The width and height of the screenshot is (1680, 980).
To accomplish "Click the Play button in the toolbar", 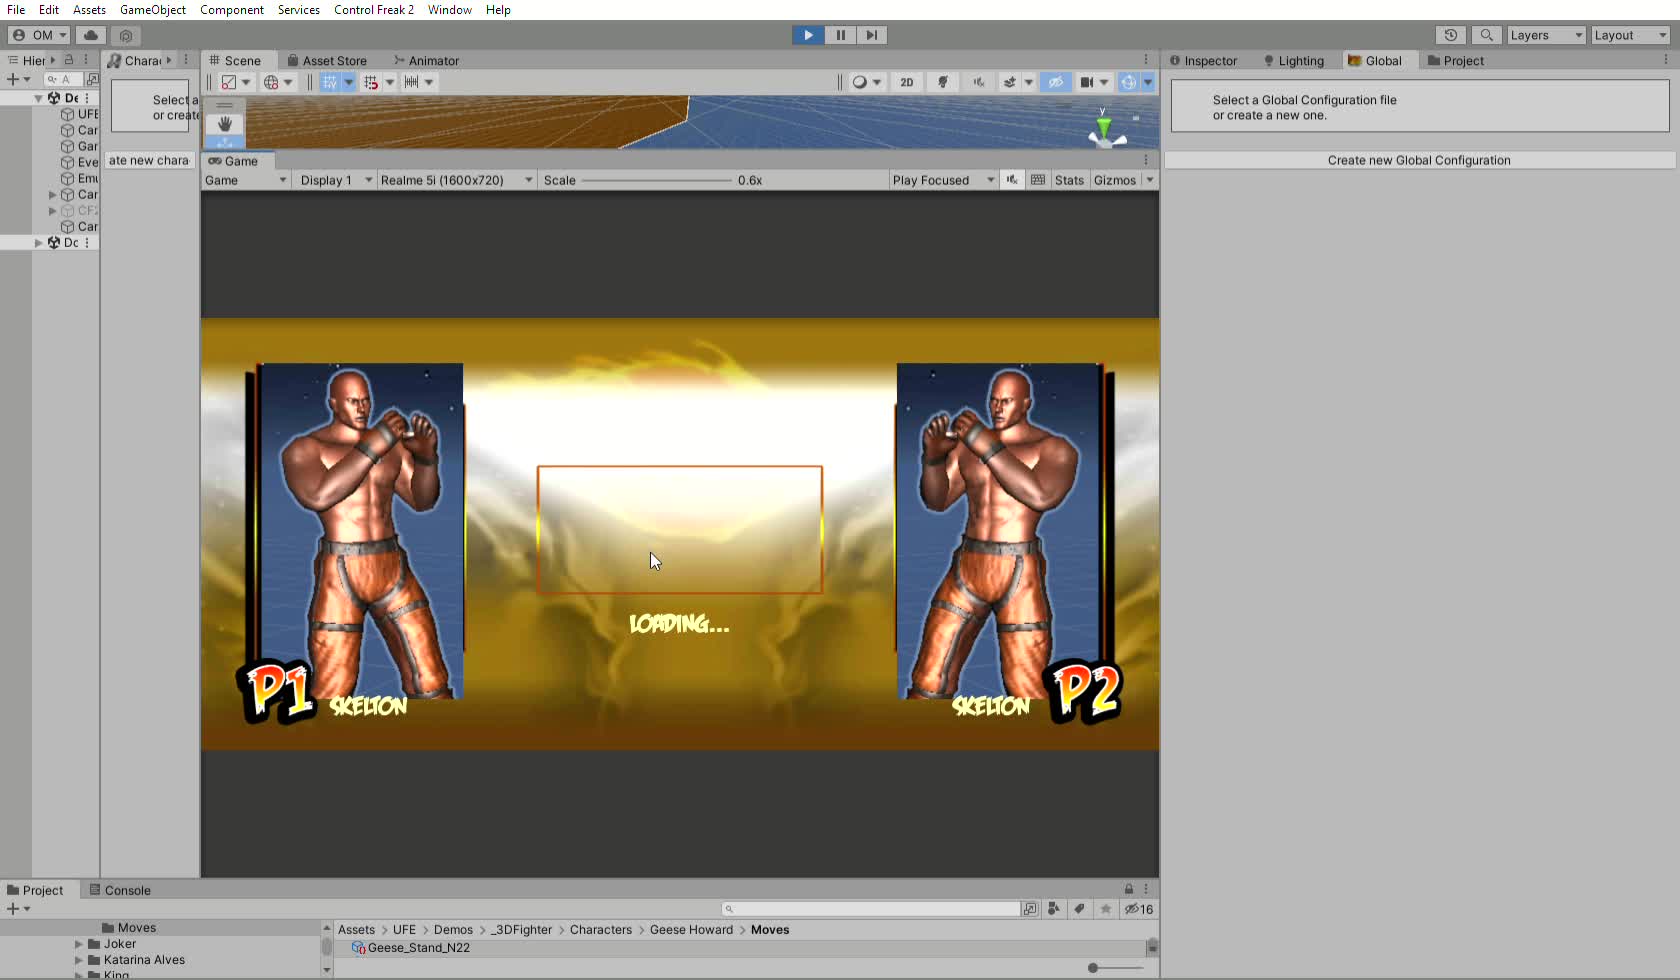I will (808, 35).
